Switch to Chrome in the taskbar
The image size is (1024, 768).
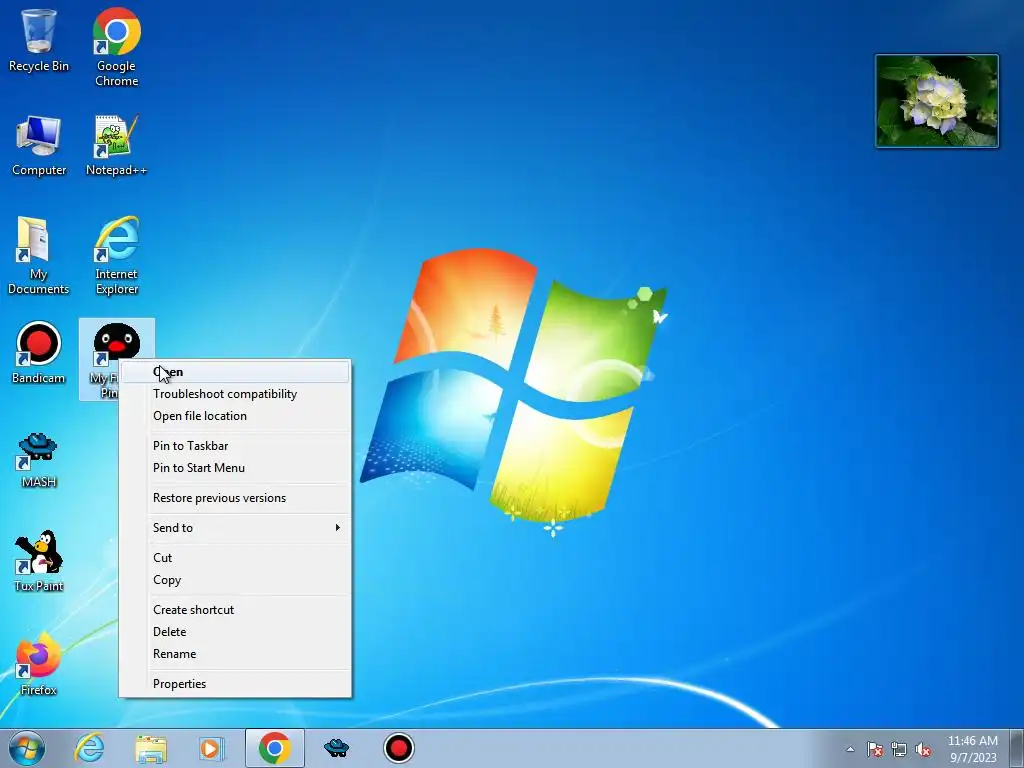pyautogui.click(x=275, y=748)
